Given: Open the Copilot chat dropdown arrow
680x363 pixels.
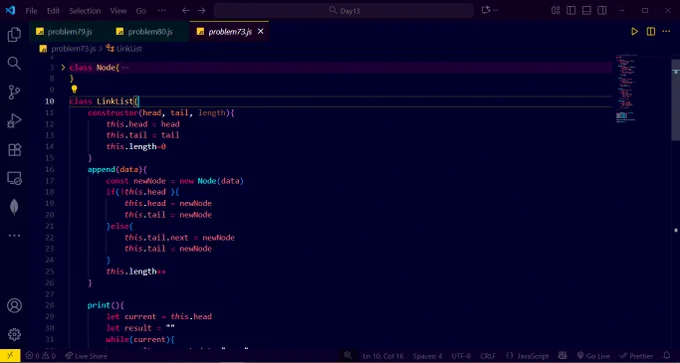Looking at the screenshot, I should tap(496, 10).
